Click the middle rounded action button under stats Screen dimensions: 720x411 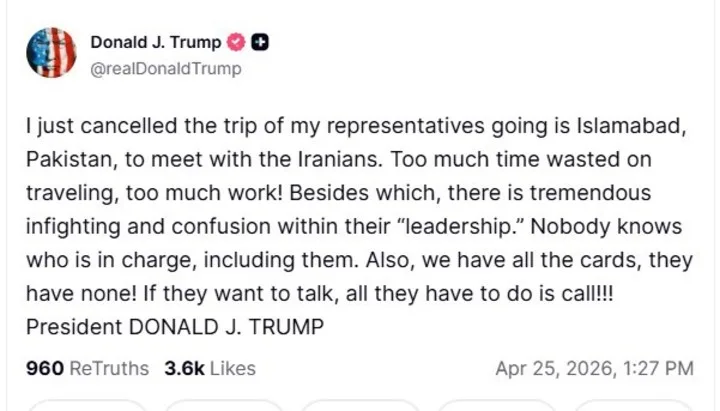click(x=360, y=405)
